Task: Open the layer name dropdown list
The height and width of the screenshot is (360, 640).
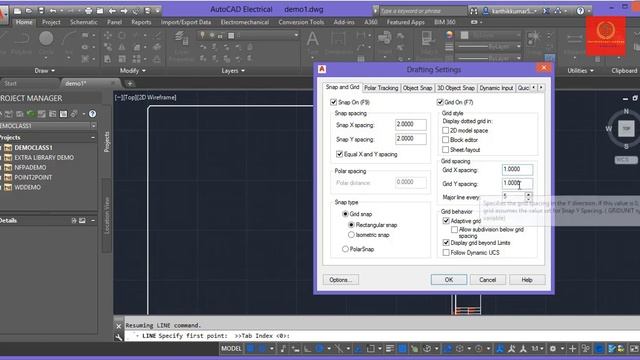Action: (x=296, y=36)
